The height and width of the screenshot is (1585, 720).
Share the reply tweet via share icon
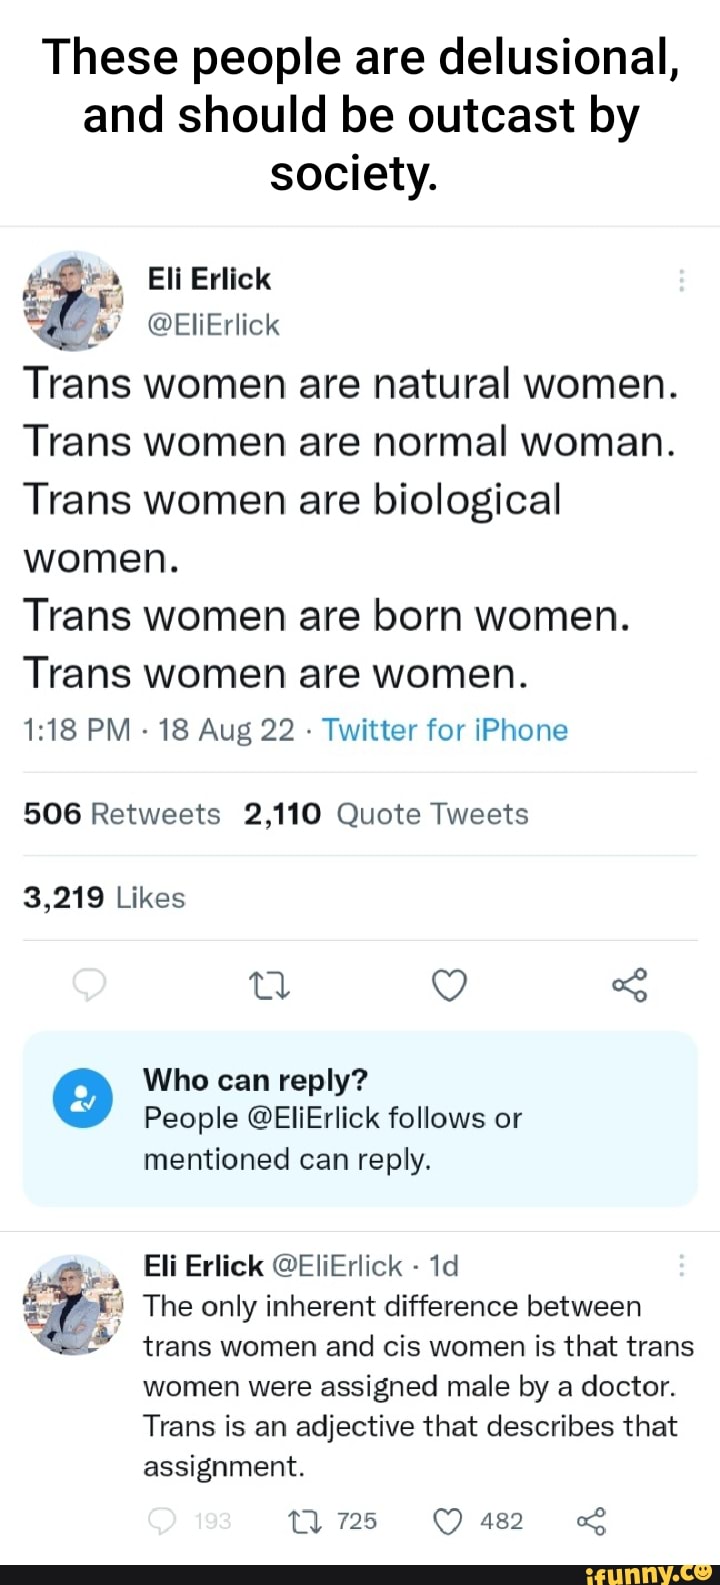(x=591, y=1521)
